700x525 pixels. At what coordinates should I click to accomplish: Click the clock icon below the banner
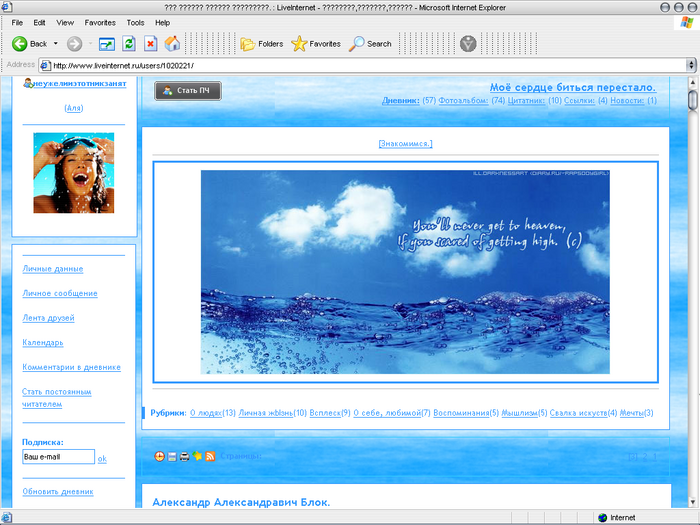pyautogui.click(x=159, y=456)
